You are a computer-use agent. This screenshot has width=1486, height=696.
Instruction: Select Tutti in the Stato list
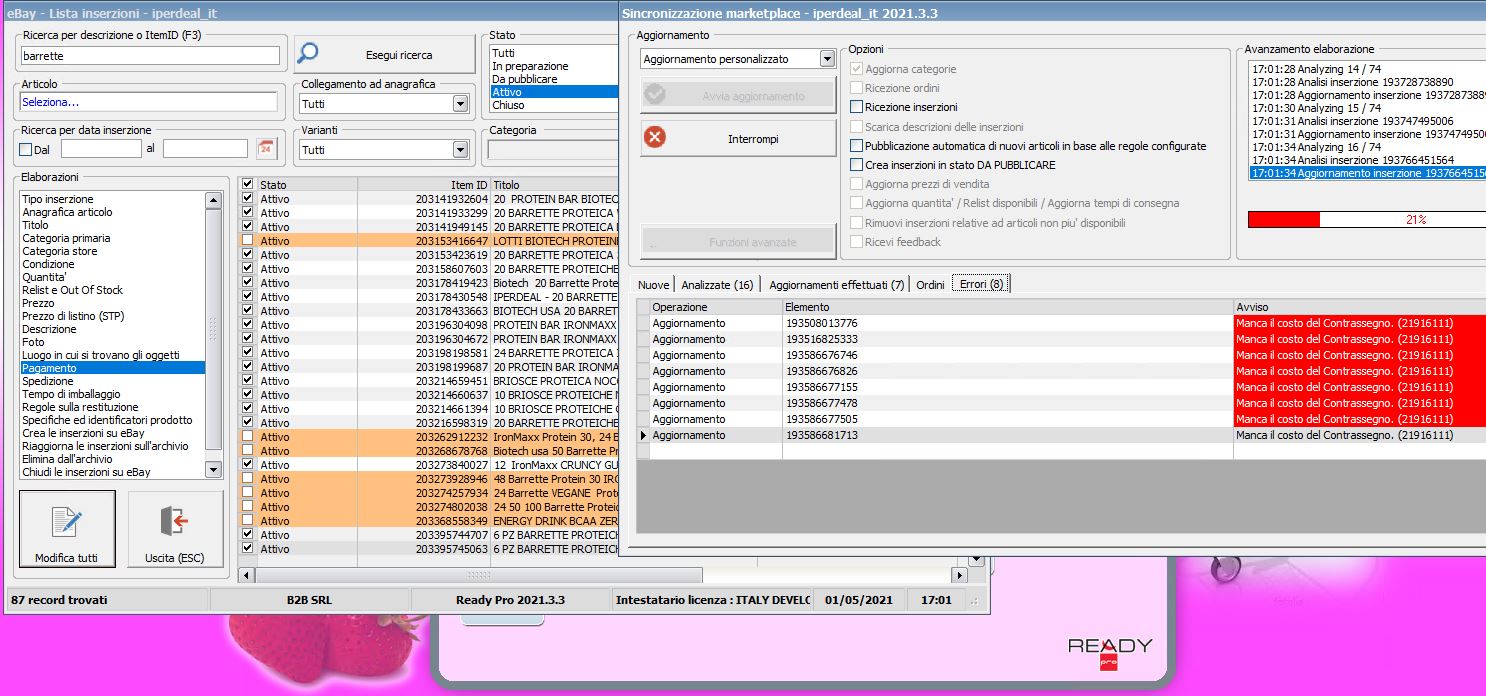(x=553, y=53)
